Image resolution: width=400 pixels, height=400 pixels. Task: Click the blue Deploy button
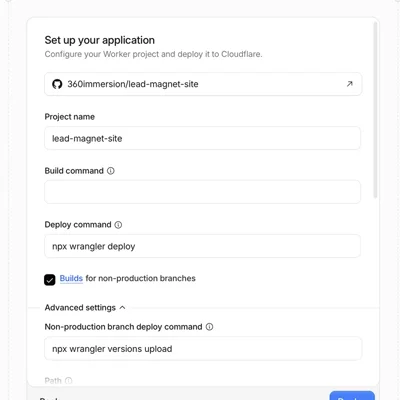tap(352, 396)
